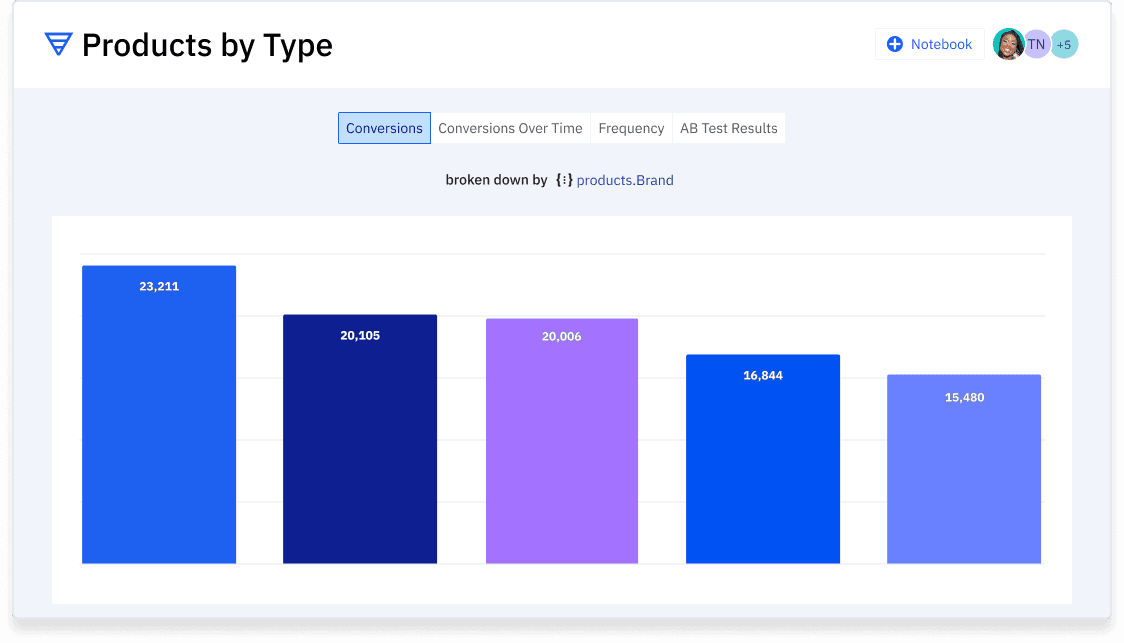Viewport: 1124px width, 643px height.
Task: Select the tallest bar showing 23,211
Action: click(158, 413)
